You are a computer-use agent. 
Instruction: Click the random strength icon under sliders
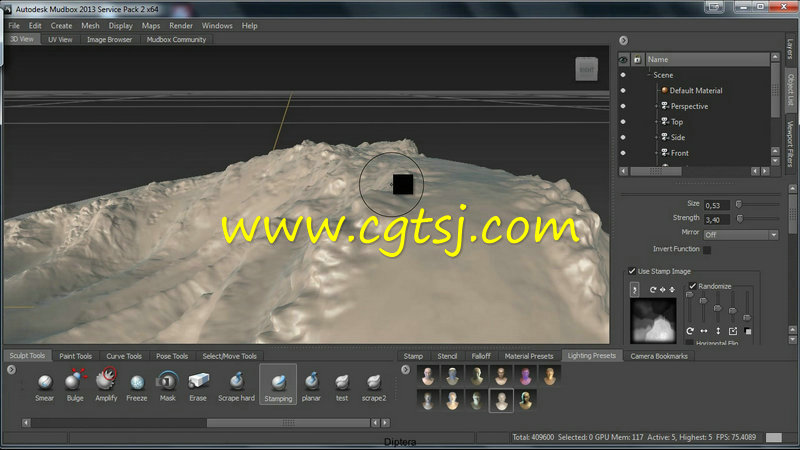click(x=748, y=331)
